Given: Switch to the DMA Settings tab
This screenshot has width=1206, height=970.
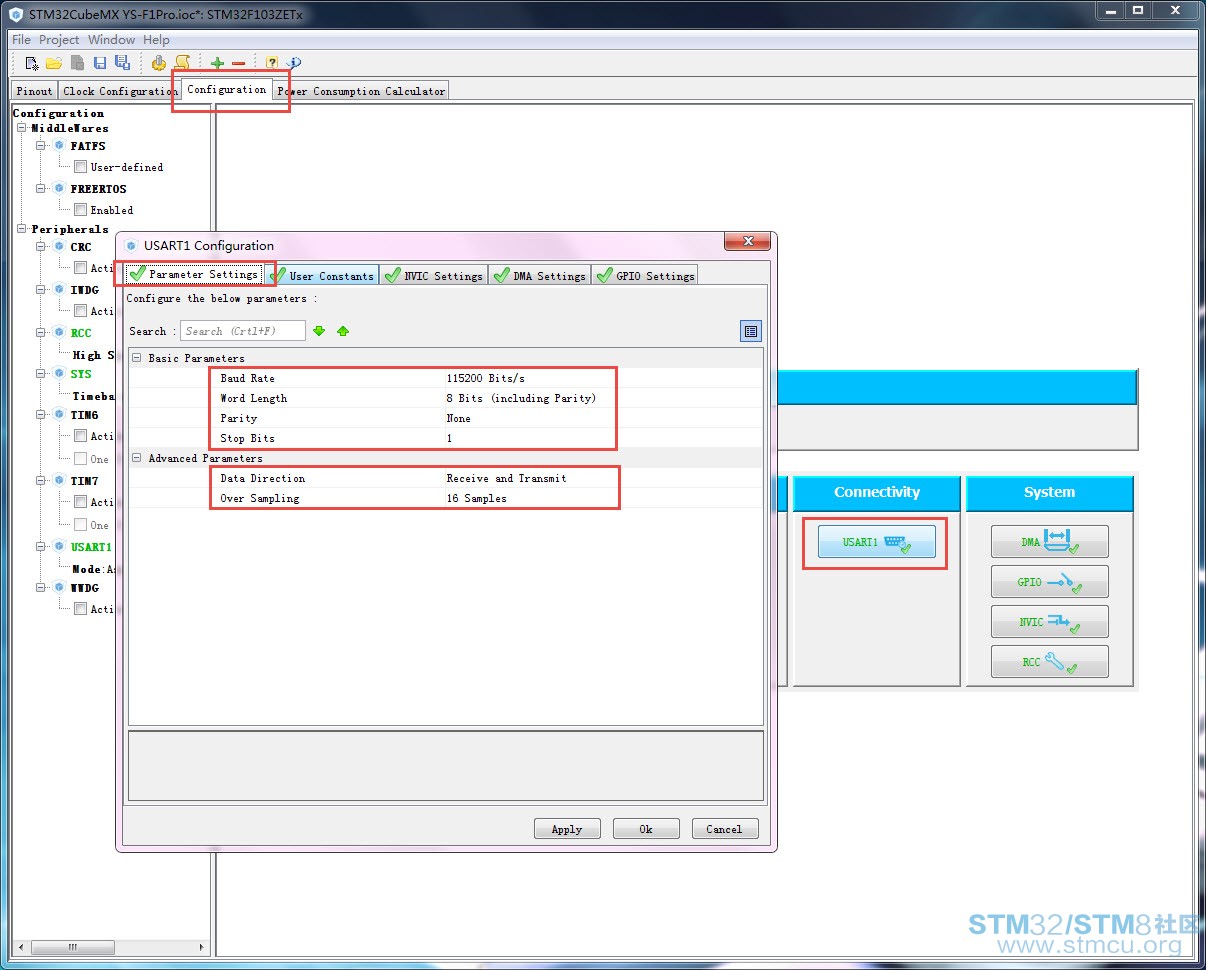Looking at the screenshot, I should 540,275.
